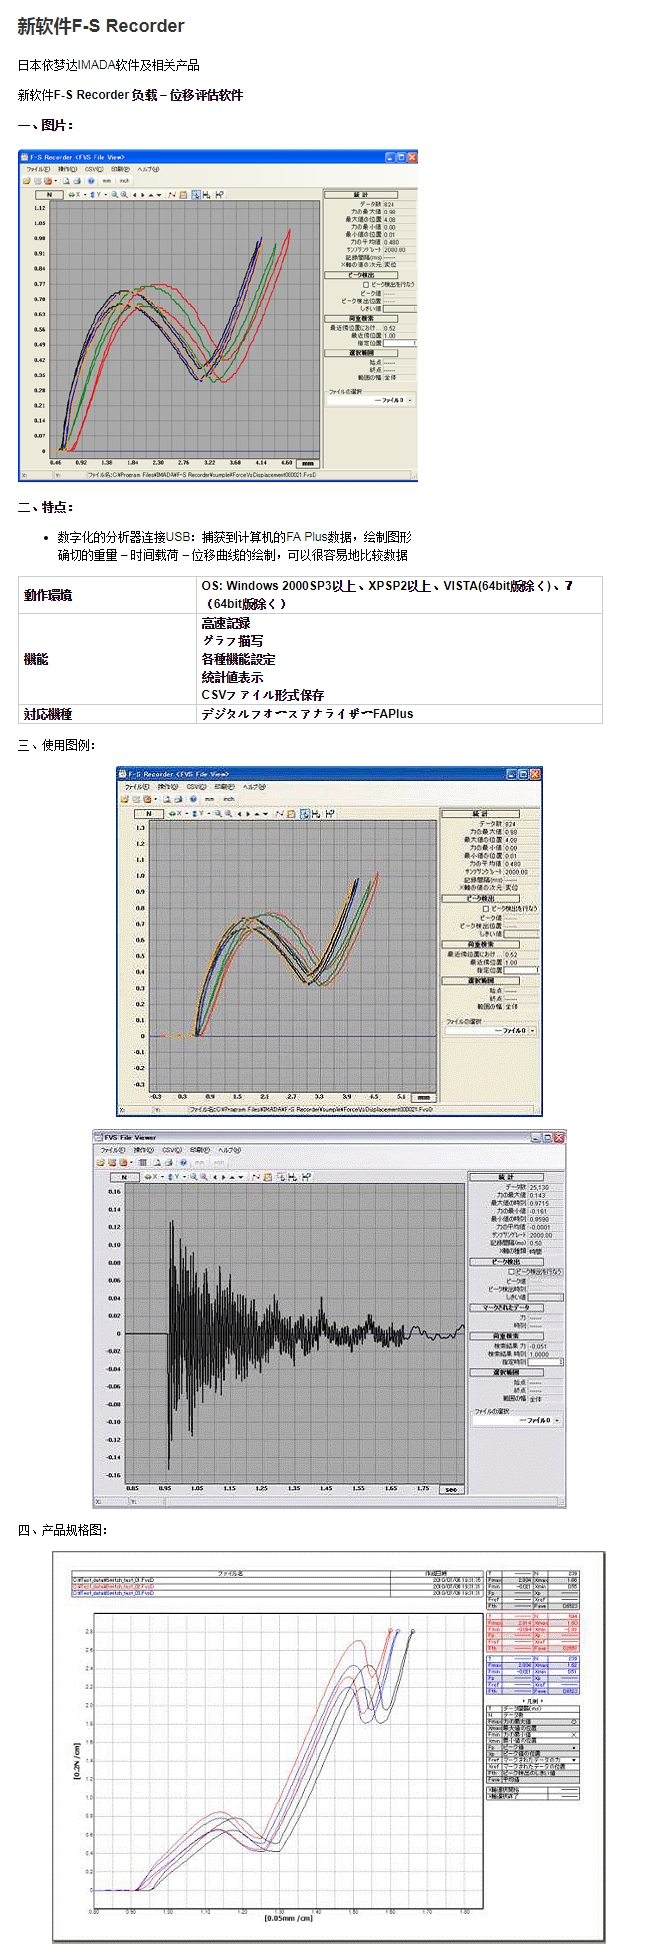Click open-folder icon in top F-S Recorder window

[26, 181]
